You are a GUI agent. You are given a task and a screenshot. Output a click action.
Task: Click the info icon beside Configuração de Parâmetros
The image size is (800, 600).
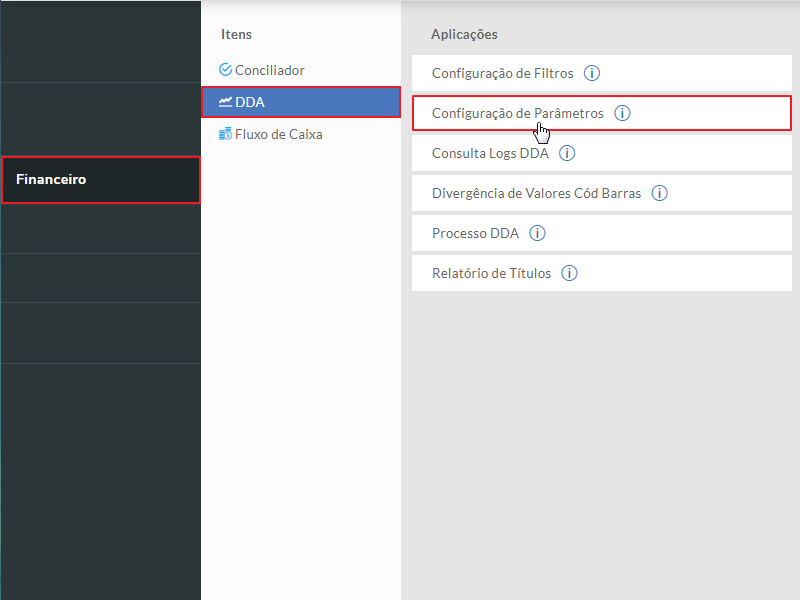pos(622,113)
